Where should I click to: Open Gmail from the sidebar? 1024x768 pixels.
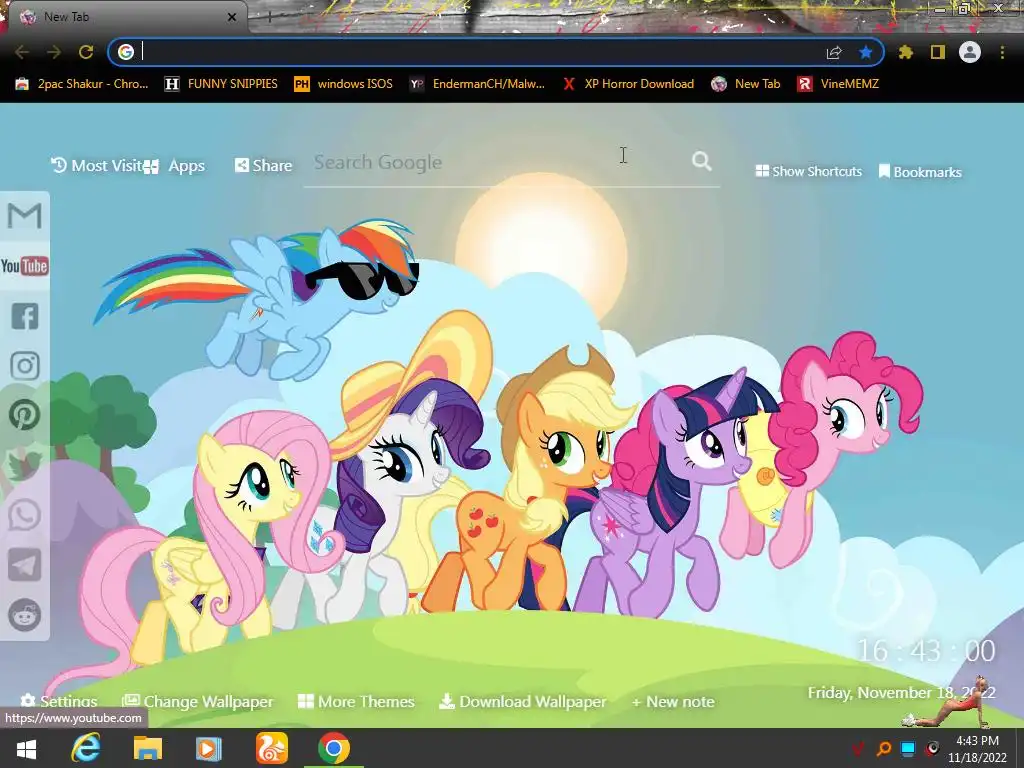point(25,216)
